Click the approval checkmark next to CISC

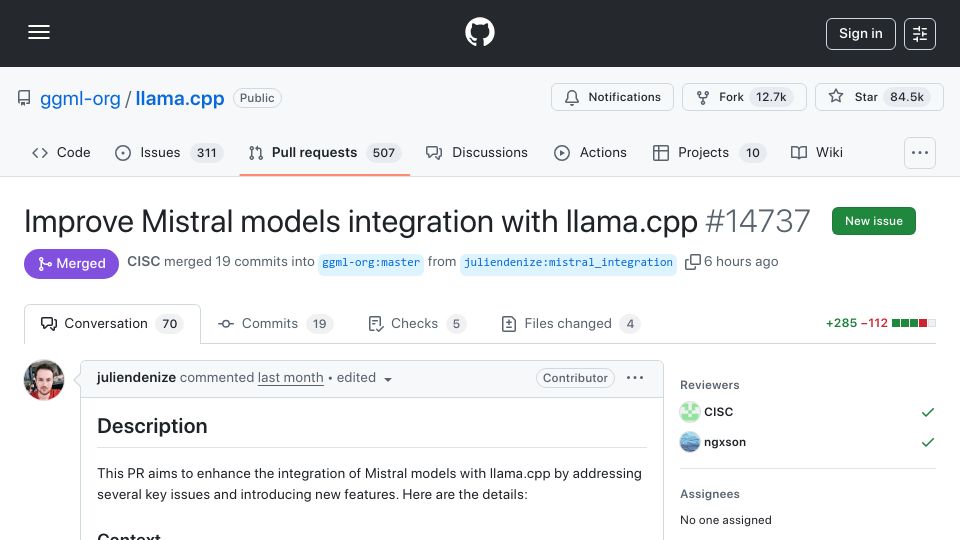coord(928,413)
